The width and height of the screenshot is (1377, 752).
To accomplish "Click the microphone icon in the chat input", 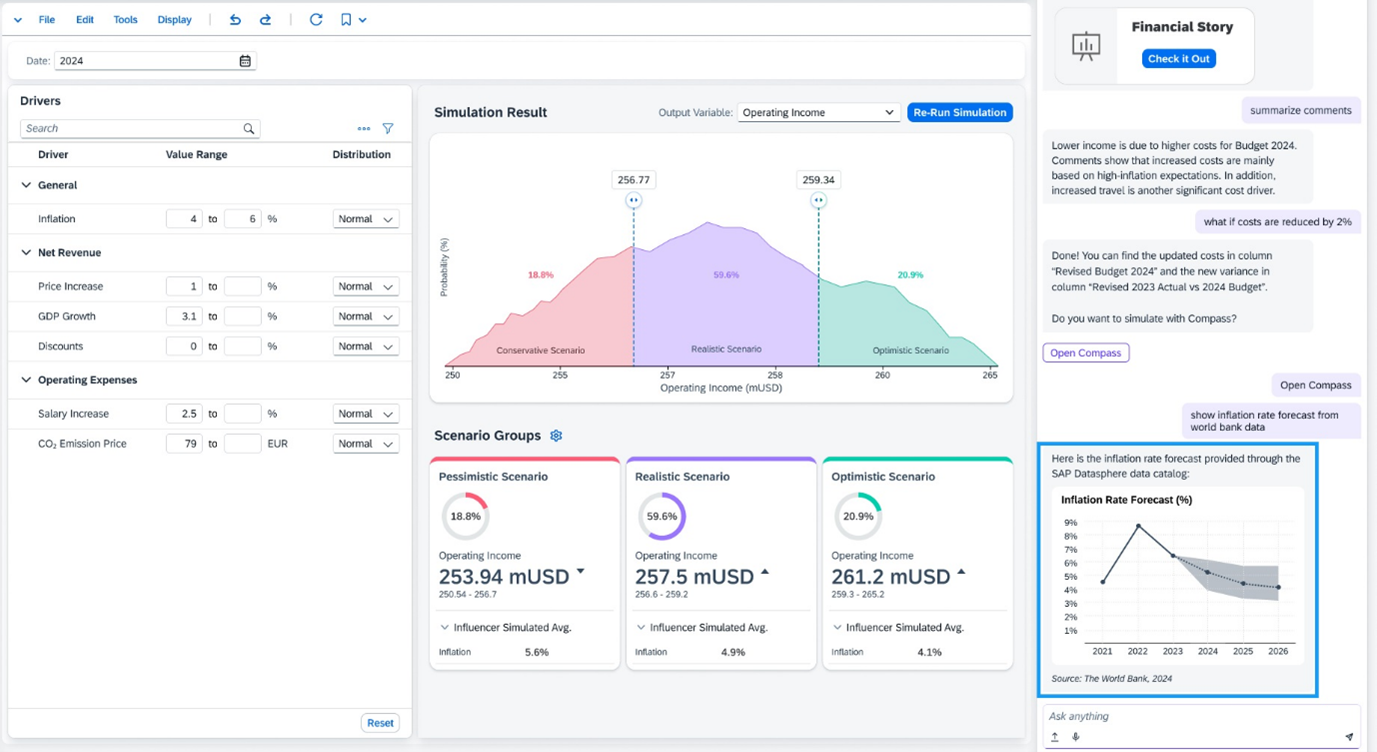I will (x=1075, y=736).
